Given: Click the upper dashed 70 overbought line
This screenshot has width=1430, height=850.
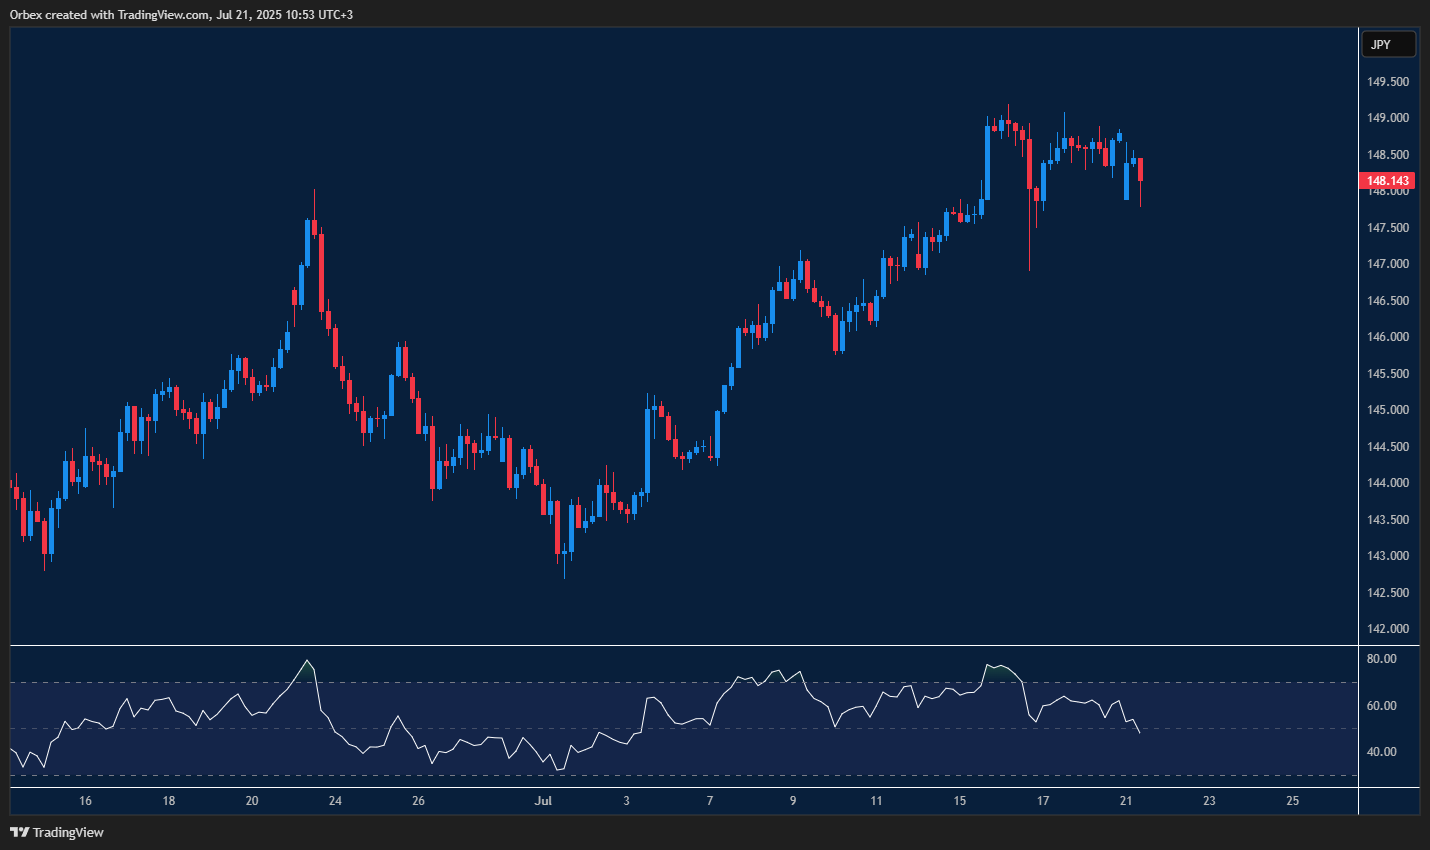Looking at the screenshot, I should (x=600, y=681).
